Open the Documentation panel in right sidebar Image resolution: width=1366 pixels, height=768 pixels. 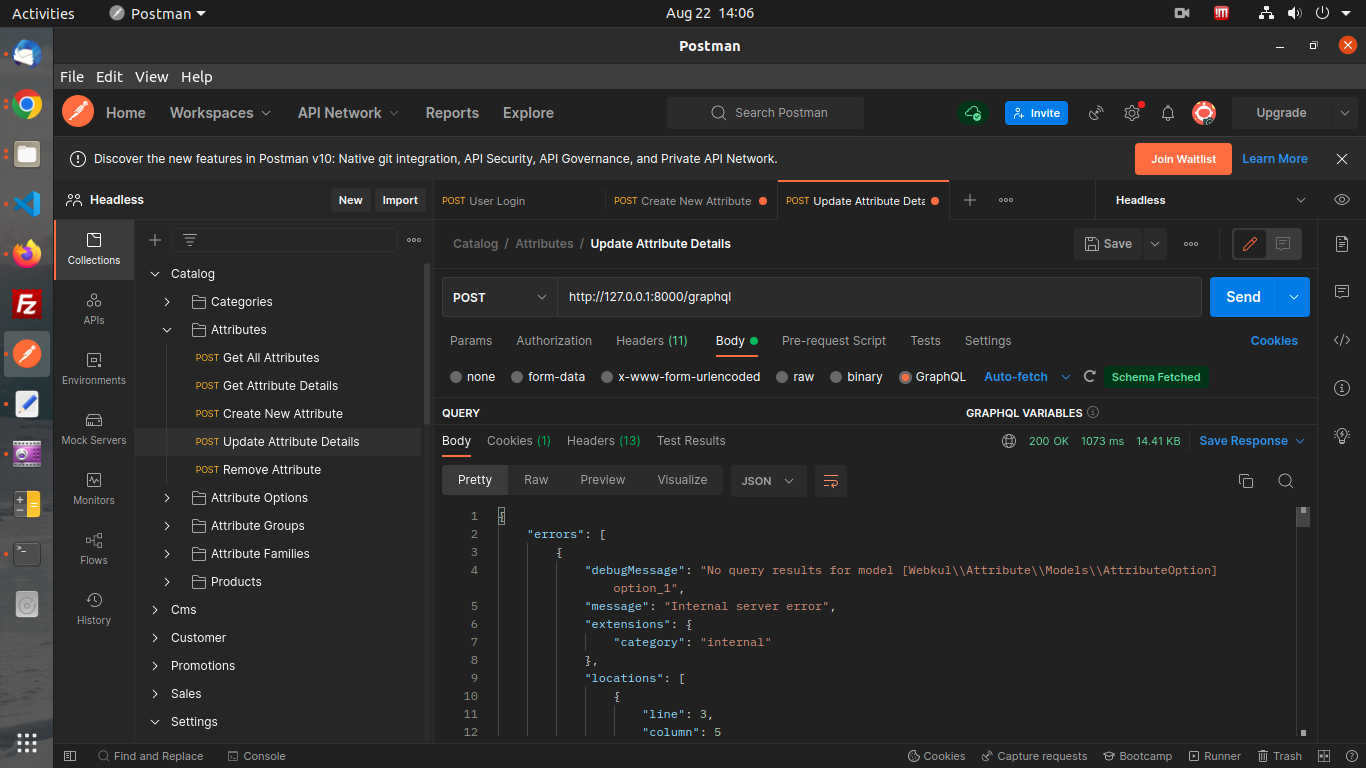click(1342, 243)
